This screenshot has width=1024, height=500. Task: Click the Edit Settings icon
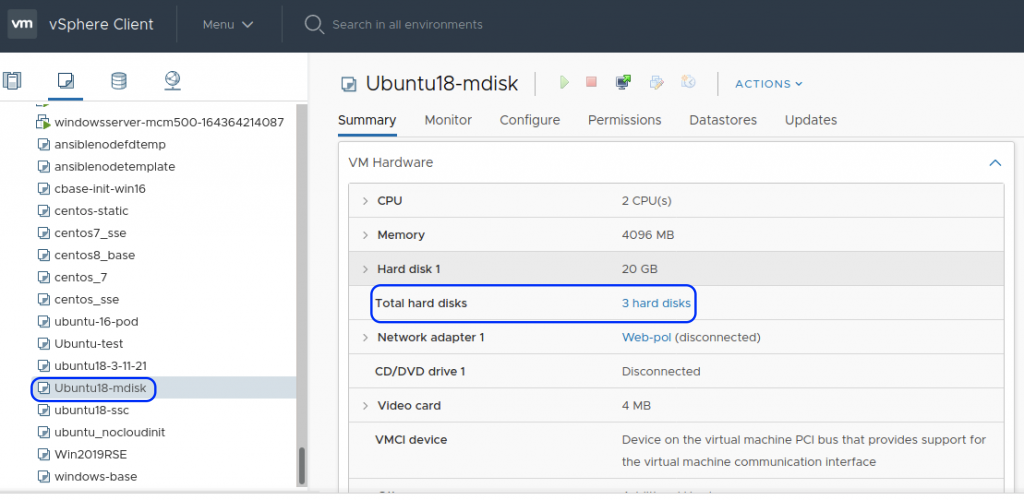coord(657,83)
